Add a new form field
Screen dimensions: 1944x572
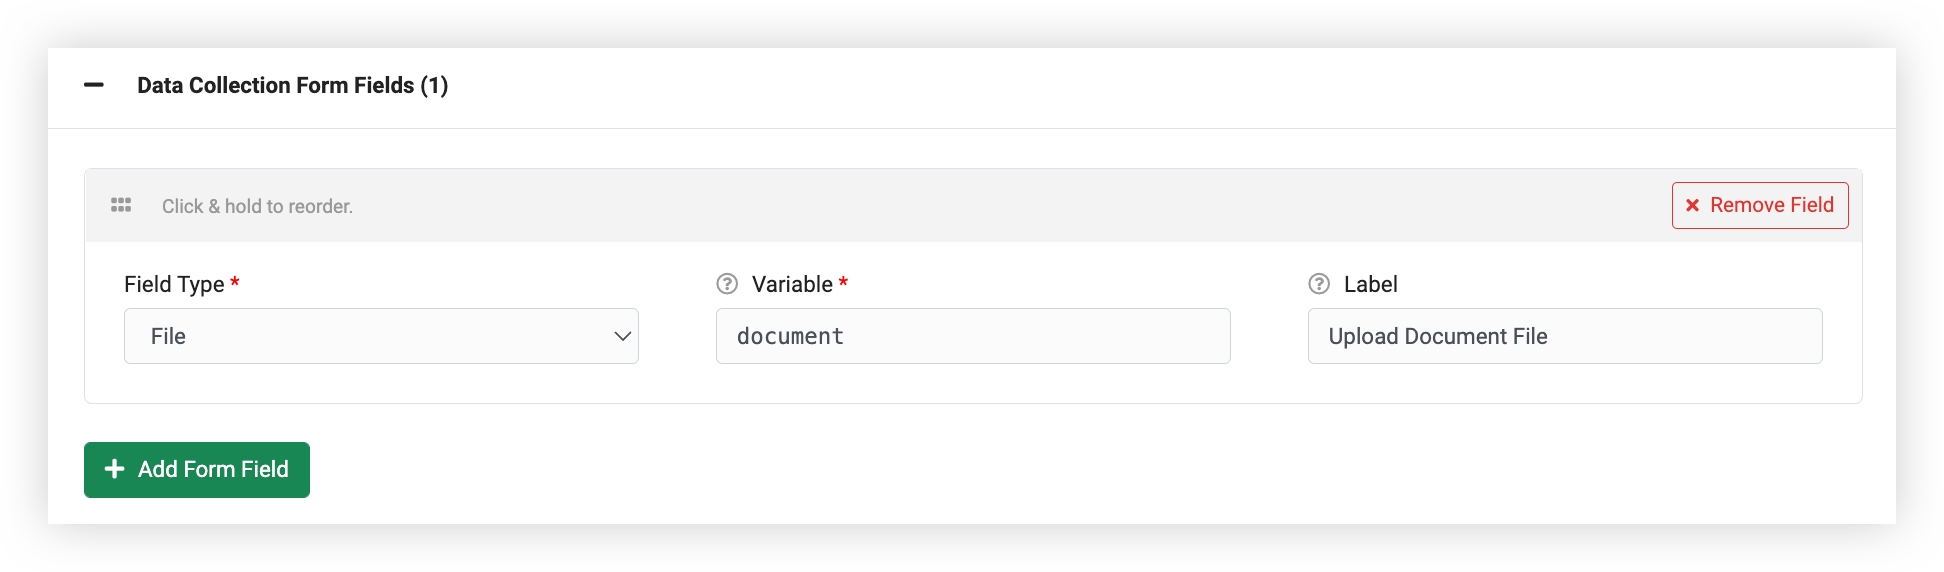click(197, 470)
